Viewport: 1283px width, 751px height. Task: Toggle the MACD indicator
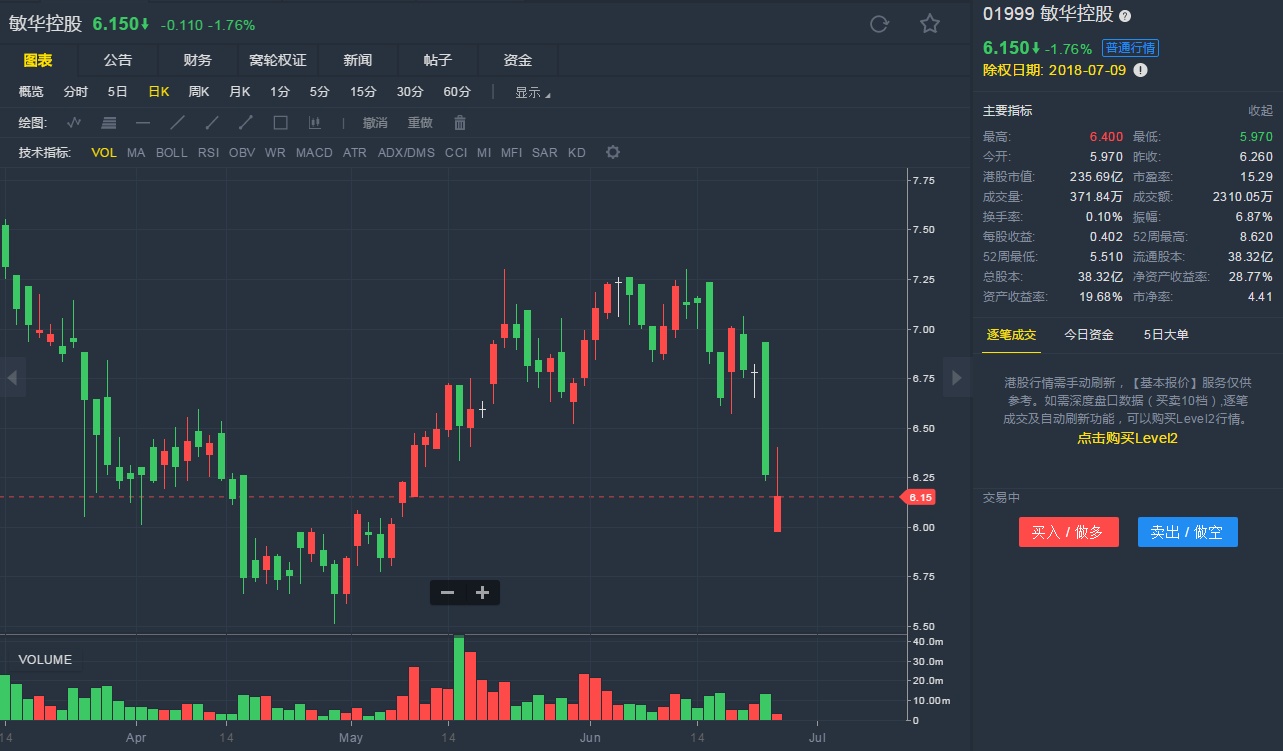click(x=314, y=153)
